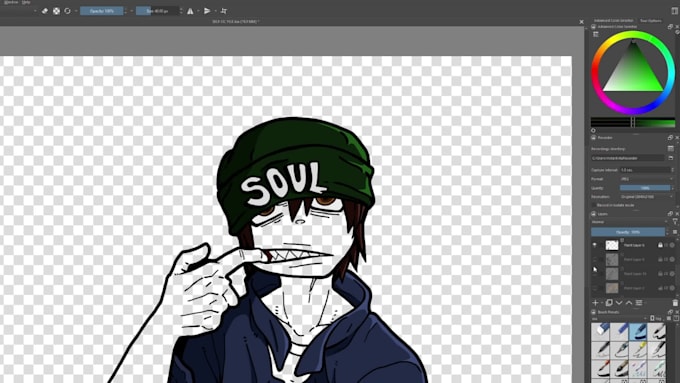
Task: Click the wrap around mode icon
Action: (x=224, y=11)
